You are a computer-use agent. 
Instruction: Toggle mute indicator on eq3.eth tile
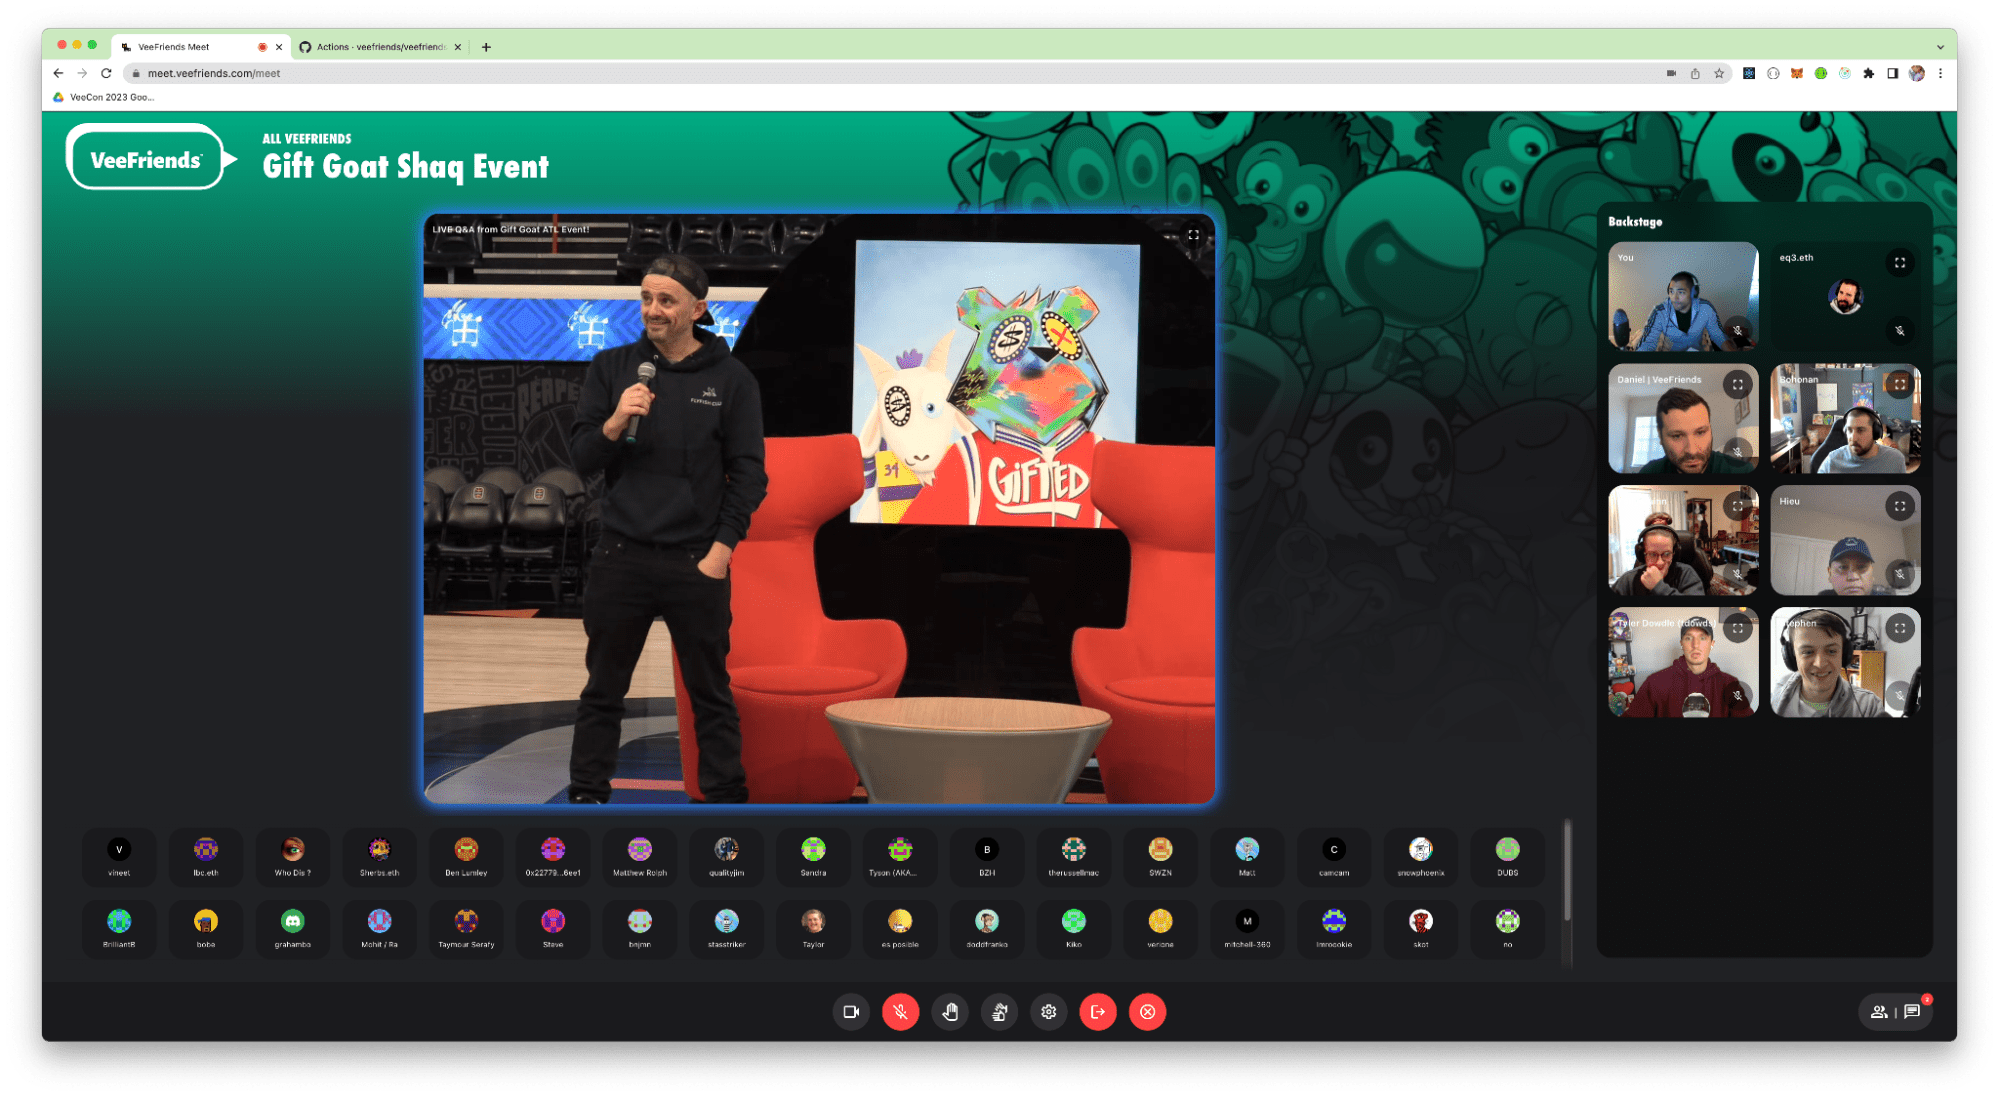point(1900,330)
